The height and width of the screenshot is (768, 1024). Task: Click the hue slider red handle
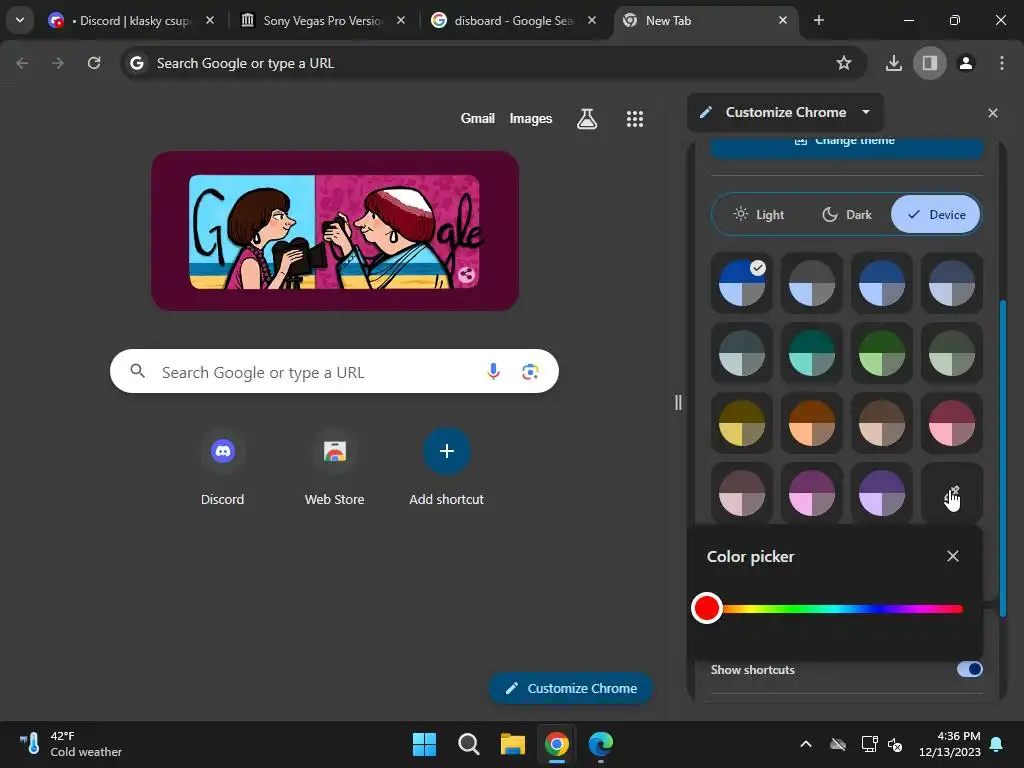coord(707,608)
